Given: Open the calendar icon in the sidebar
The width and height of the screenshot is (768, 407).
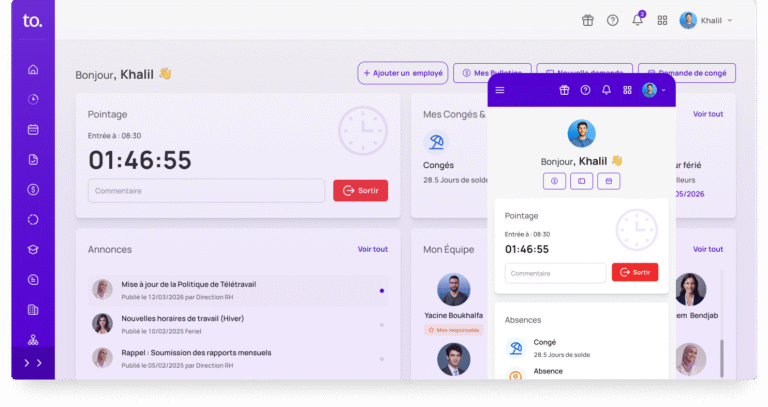Looking at the screenshot, I should [x=33, y=130].
